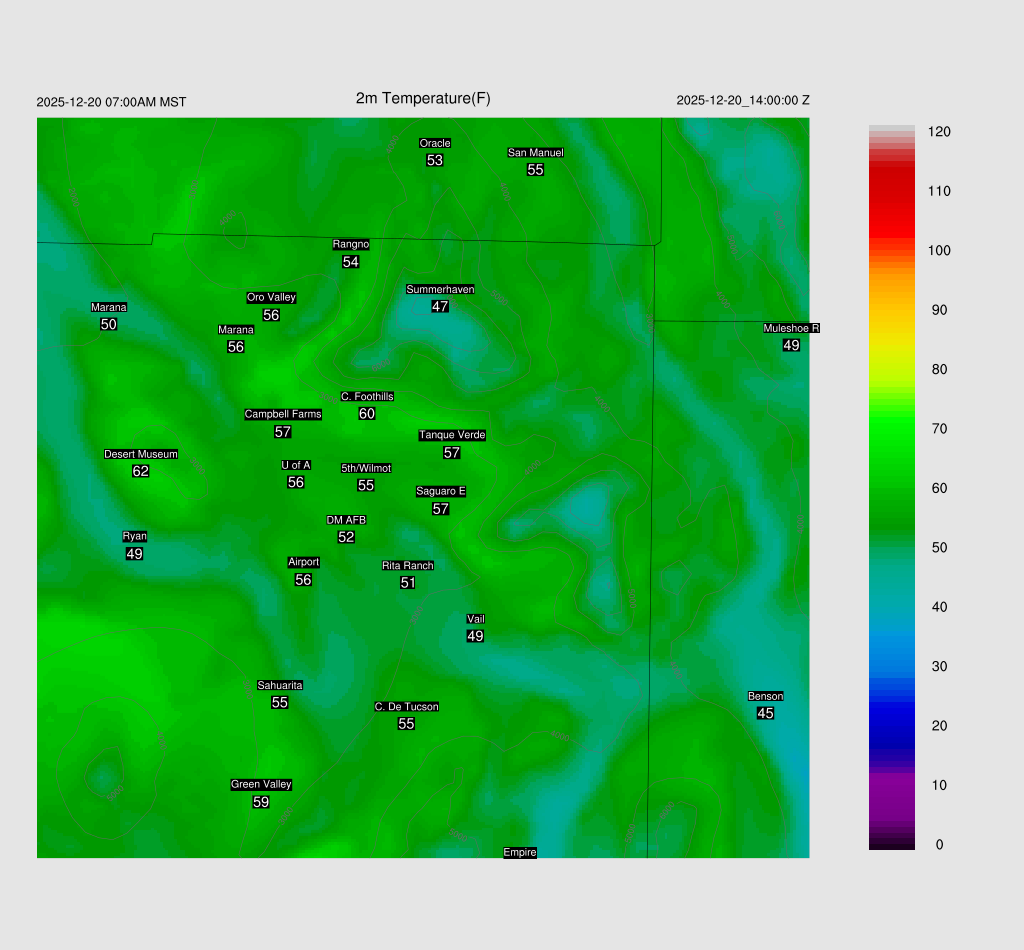Select the Sahuarita station label

pos(280,685)
